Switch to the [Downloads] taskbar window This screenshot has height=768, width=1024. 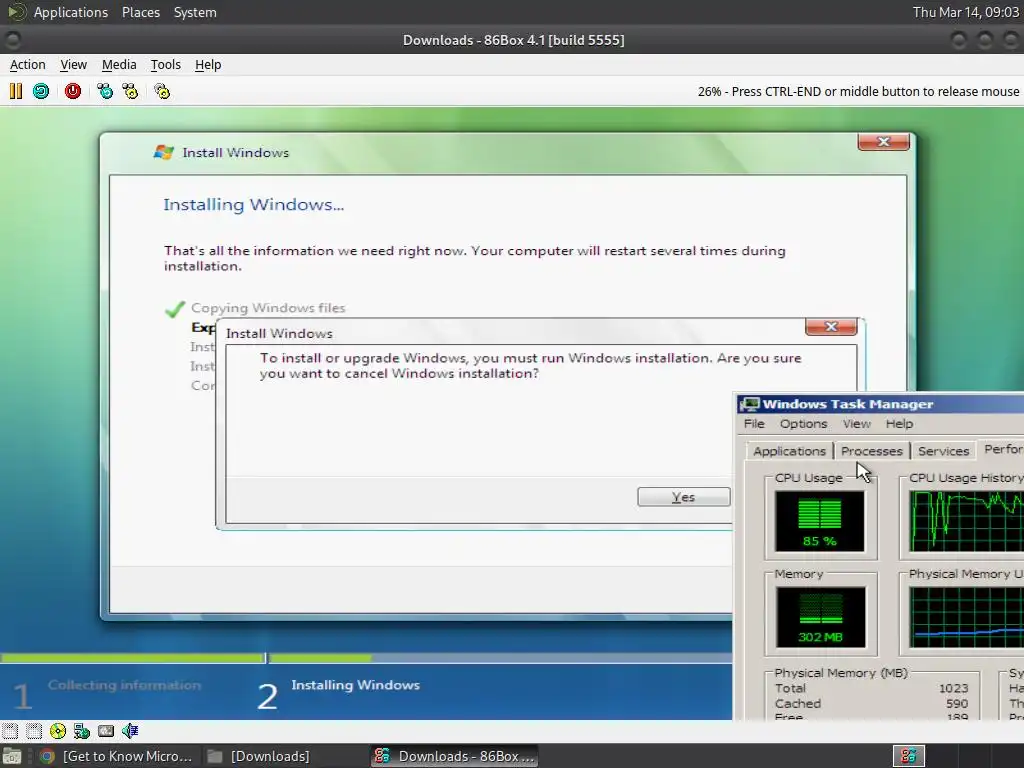270,756
